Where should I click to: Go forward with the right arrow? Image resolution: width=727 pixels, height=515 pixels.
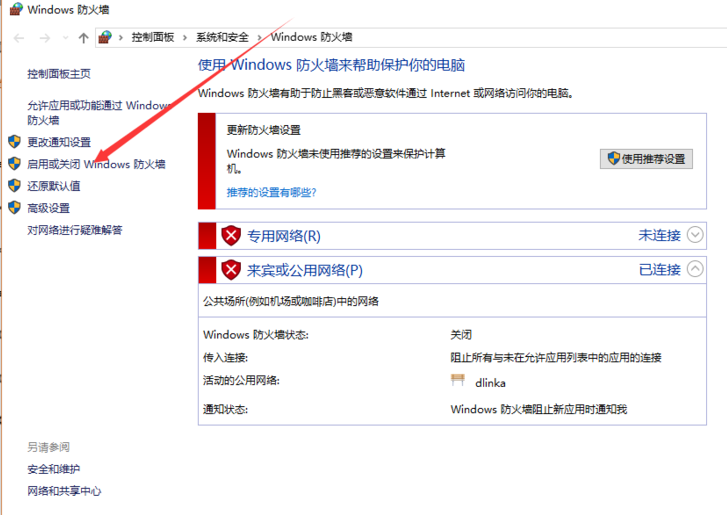tap(45, 38)
